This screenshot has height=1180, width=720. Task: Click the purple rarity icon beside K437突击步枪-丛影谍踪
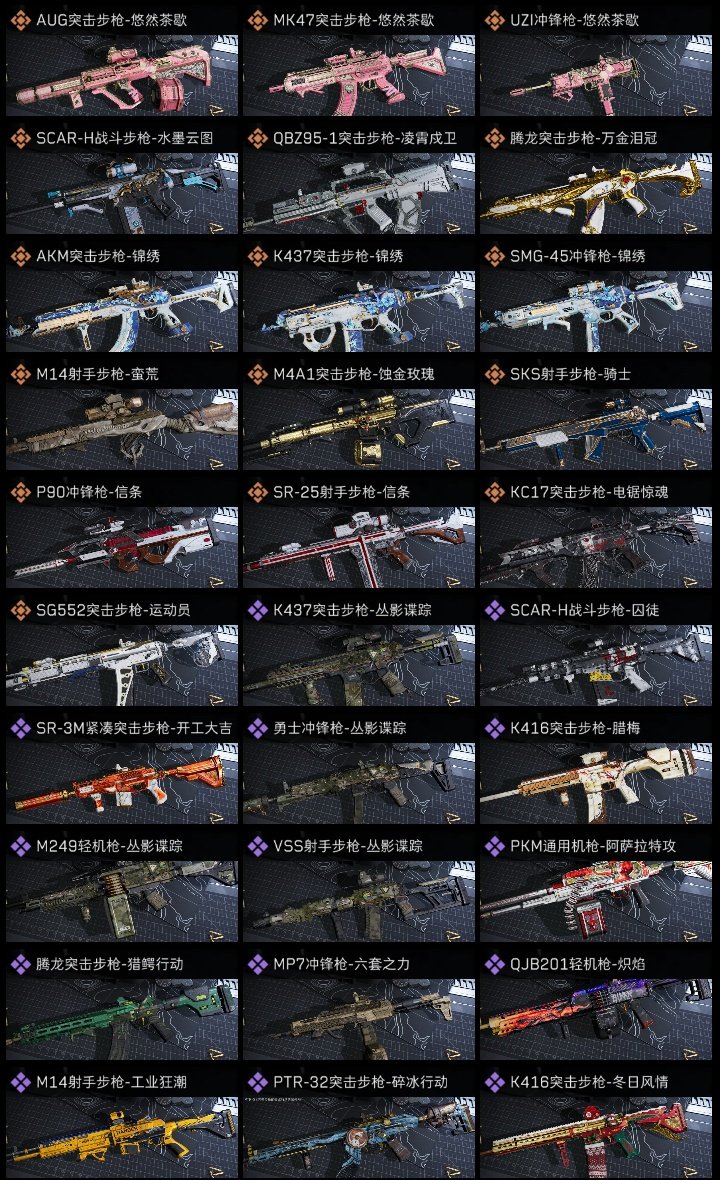pyautogui.click(x=257, y=610)
